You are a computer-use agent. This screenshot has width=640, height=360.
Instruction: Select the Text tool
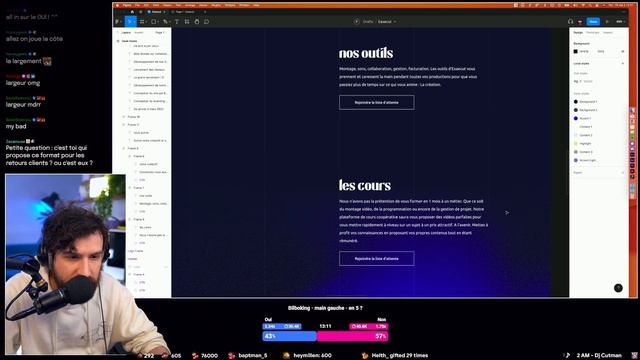coord(177,22)
